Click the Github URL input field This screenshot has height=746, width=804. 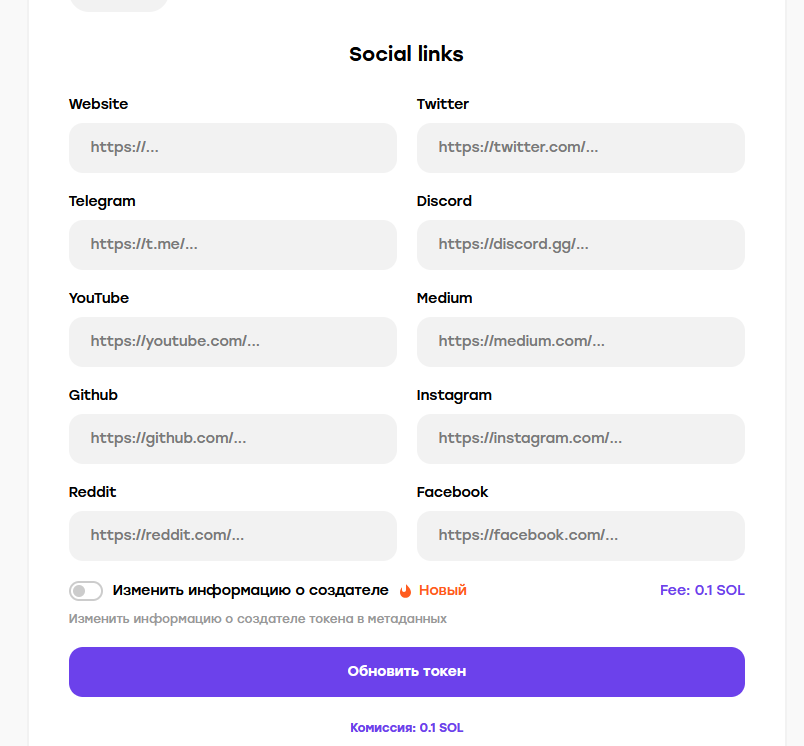232,439
